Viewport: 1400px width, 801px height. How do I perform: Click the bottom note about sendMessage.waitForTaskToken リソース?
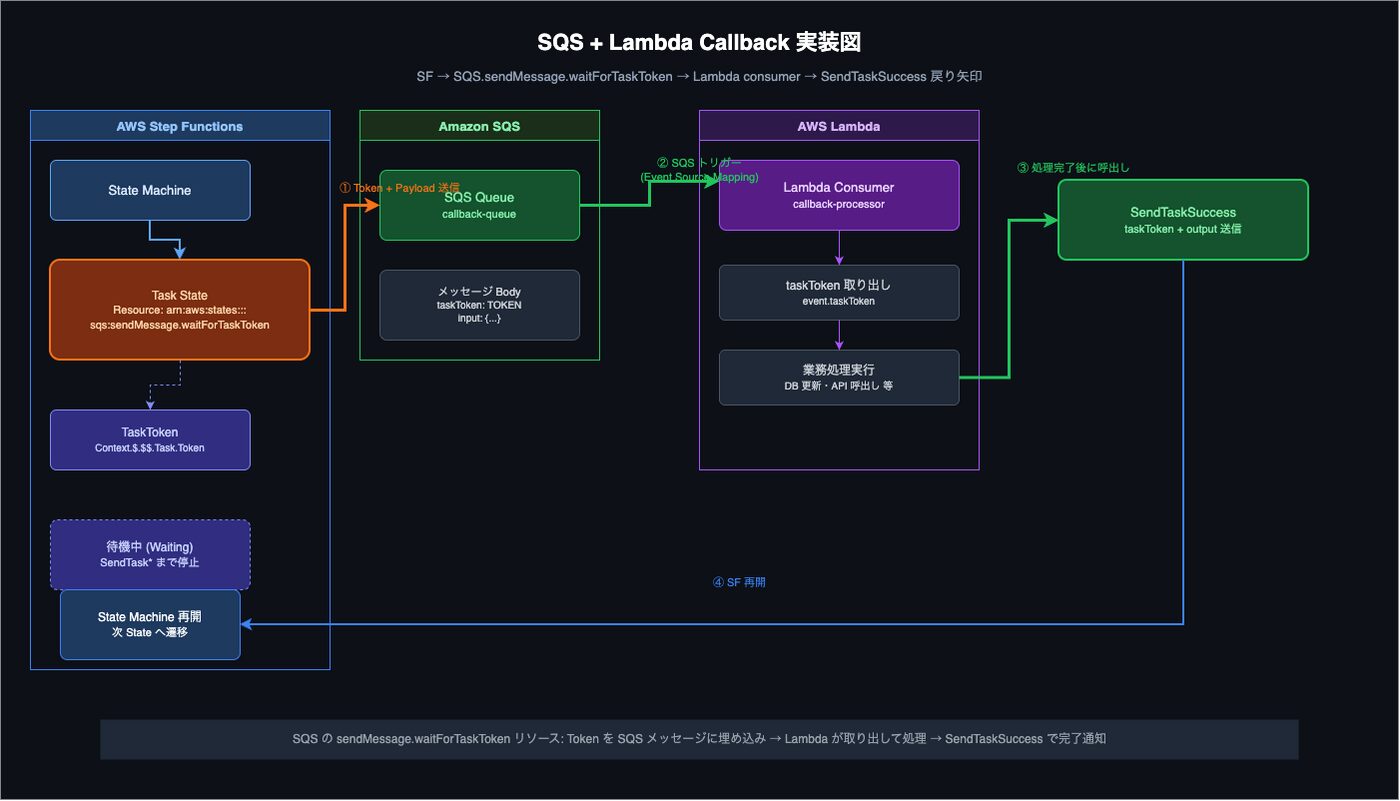tap(699, 739)
